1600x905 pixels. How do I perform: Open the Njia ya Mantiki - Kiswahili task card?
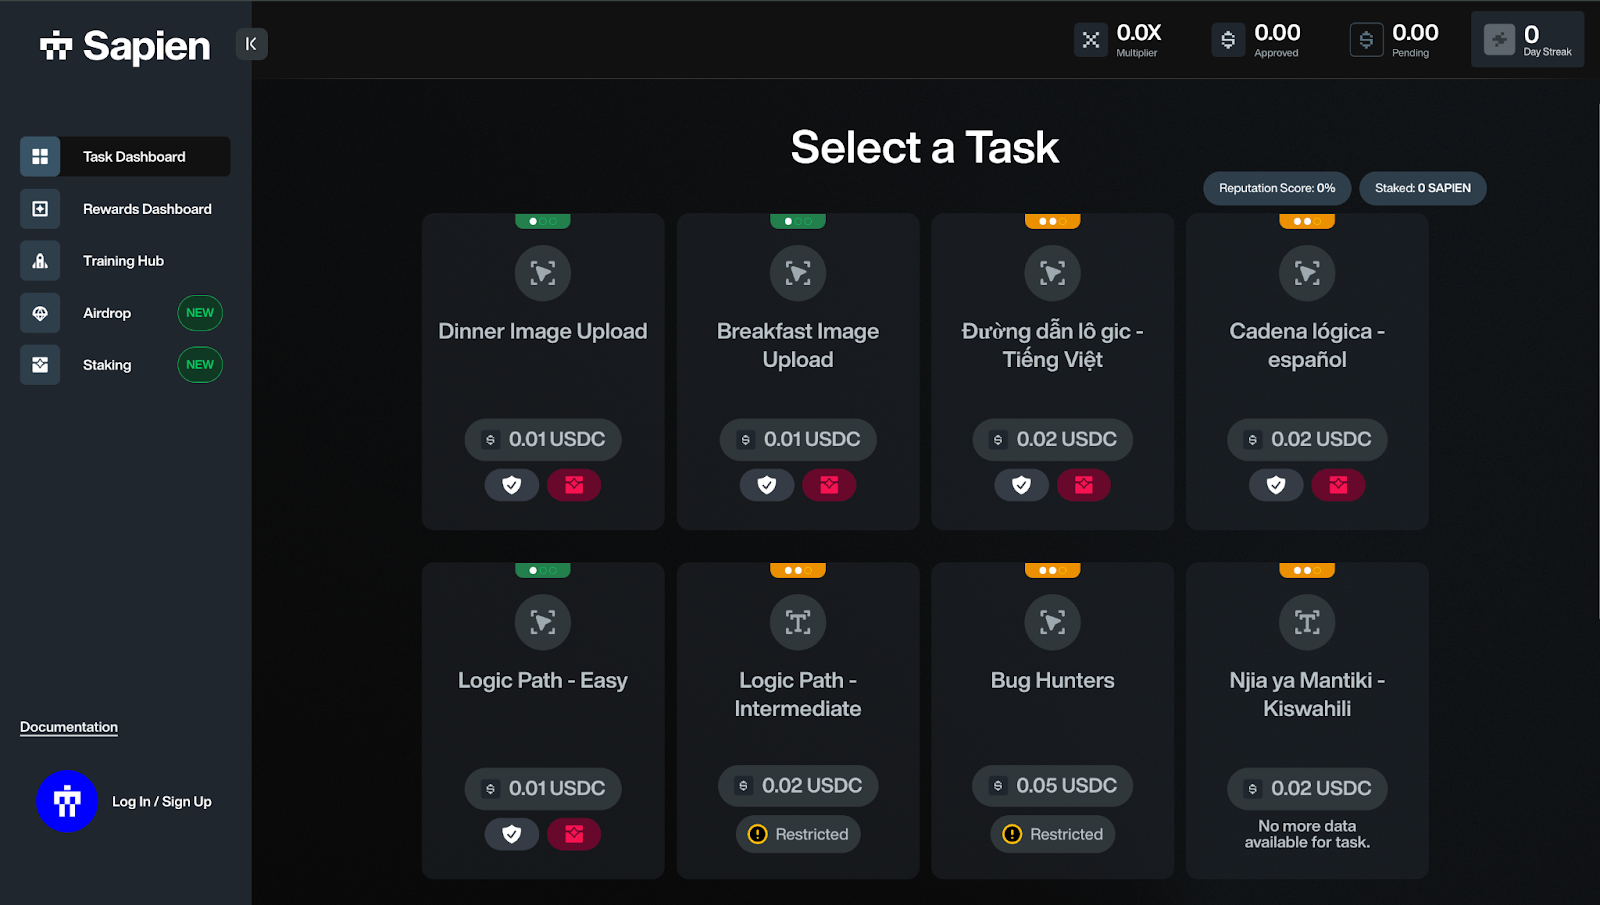click(1307, 694)
